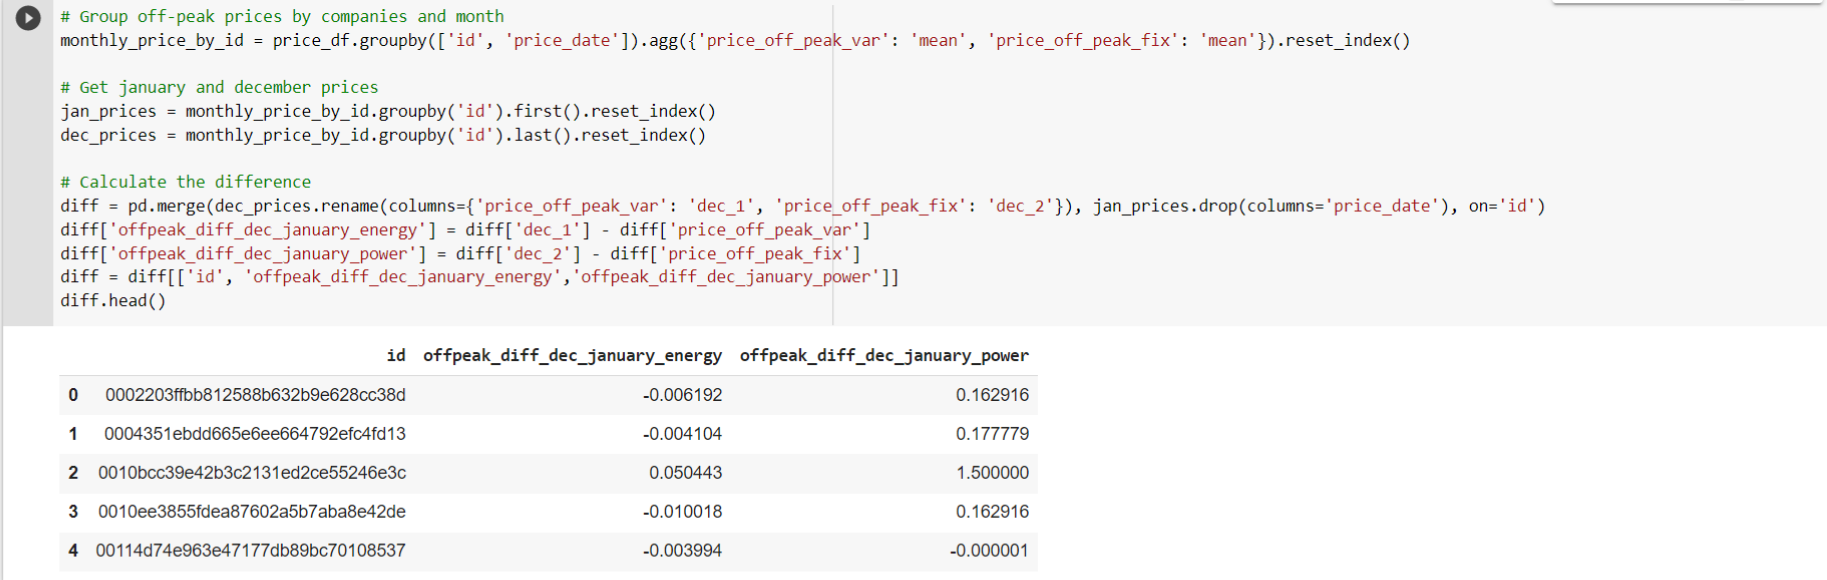Click the energy value 0.050443
The image size is (1827, 580).
pyautogui.click(x=685, y=473)
